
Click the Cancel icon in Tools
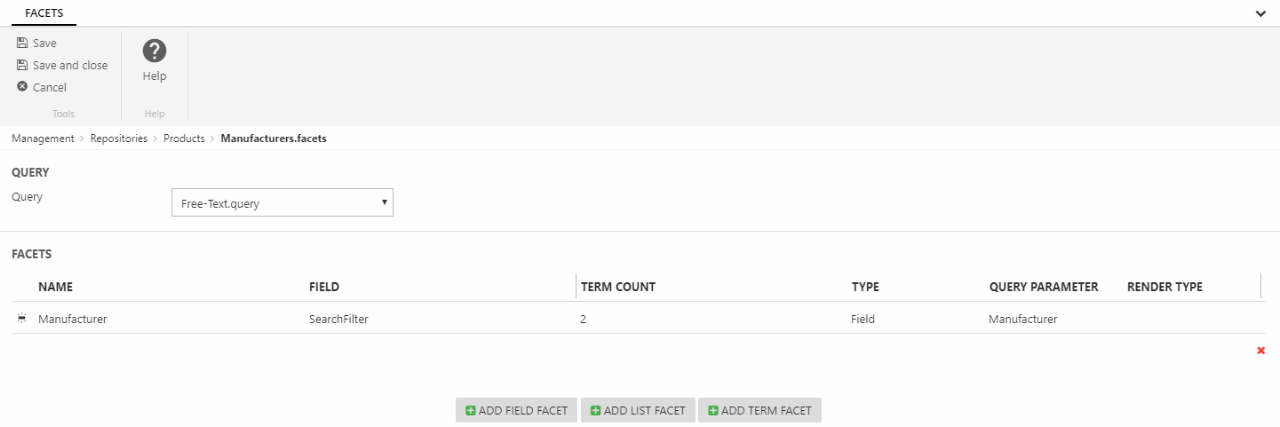click(x=22, y=87)
